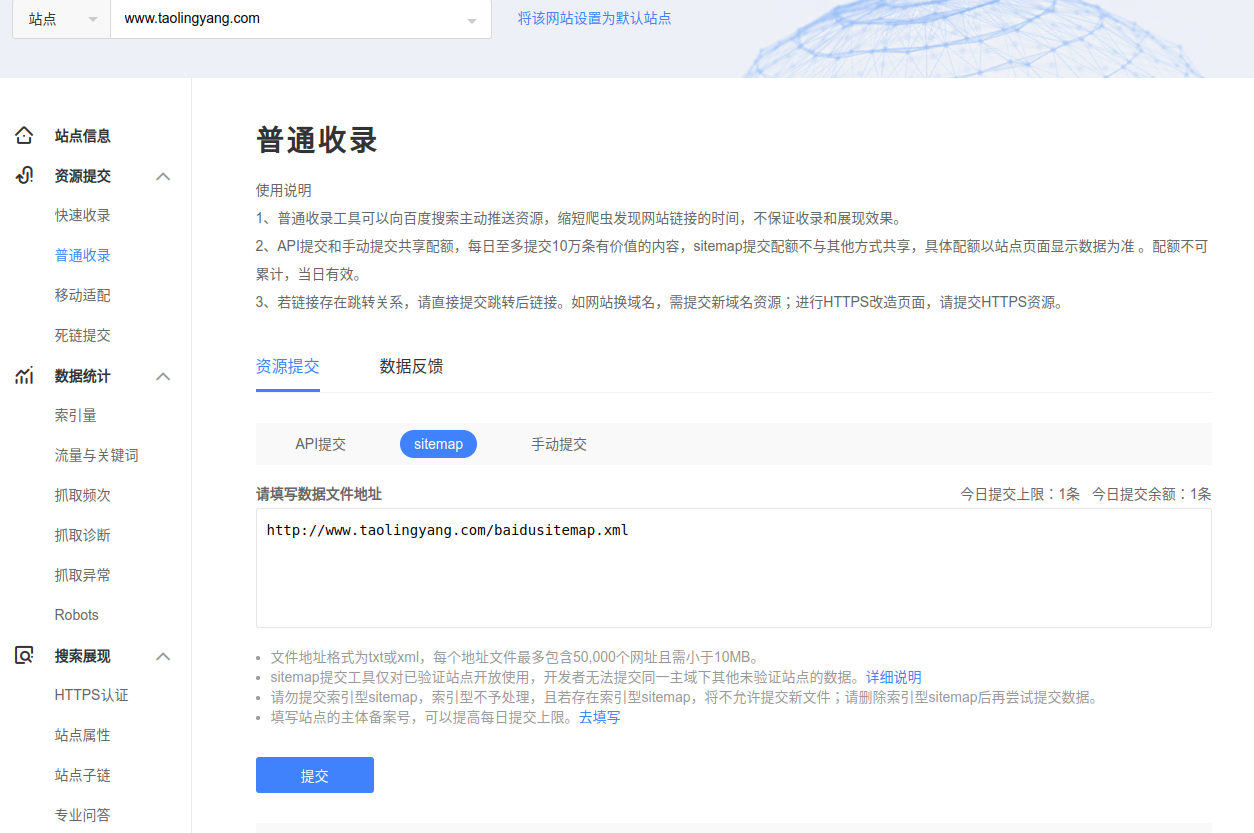
Task: Switch to the 资源提交 tab
Action: [x=288, y=366]
